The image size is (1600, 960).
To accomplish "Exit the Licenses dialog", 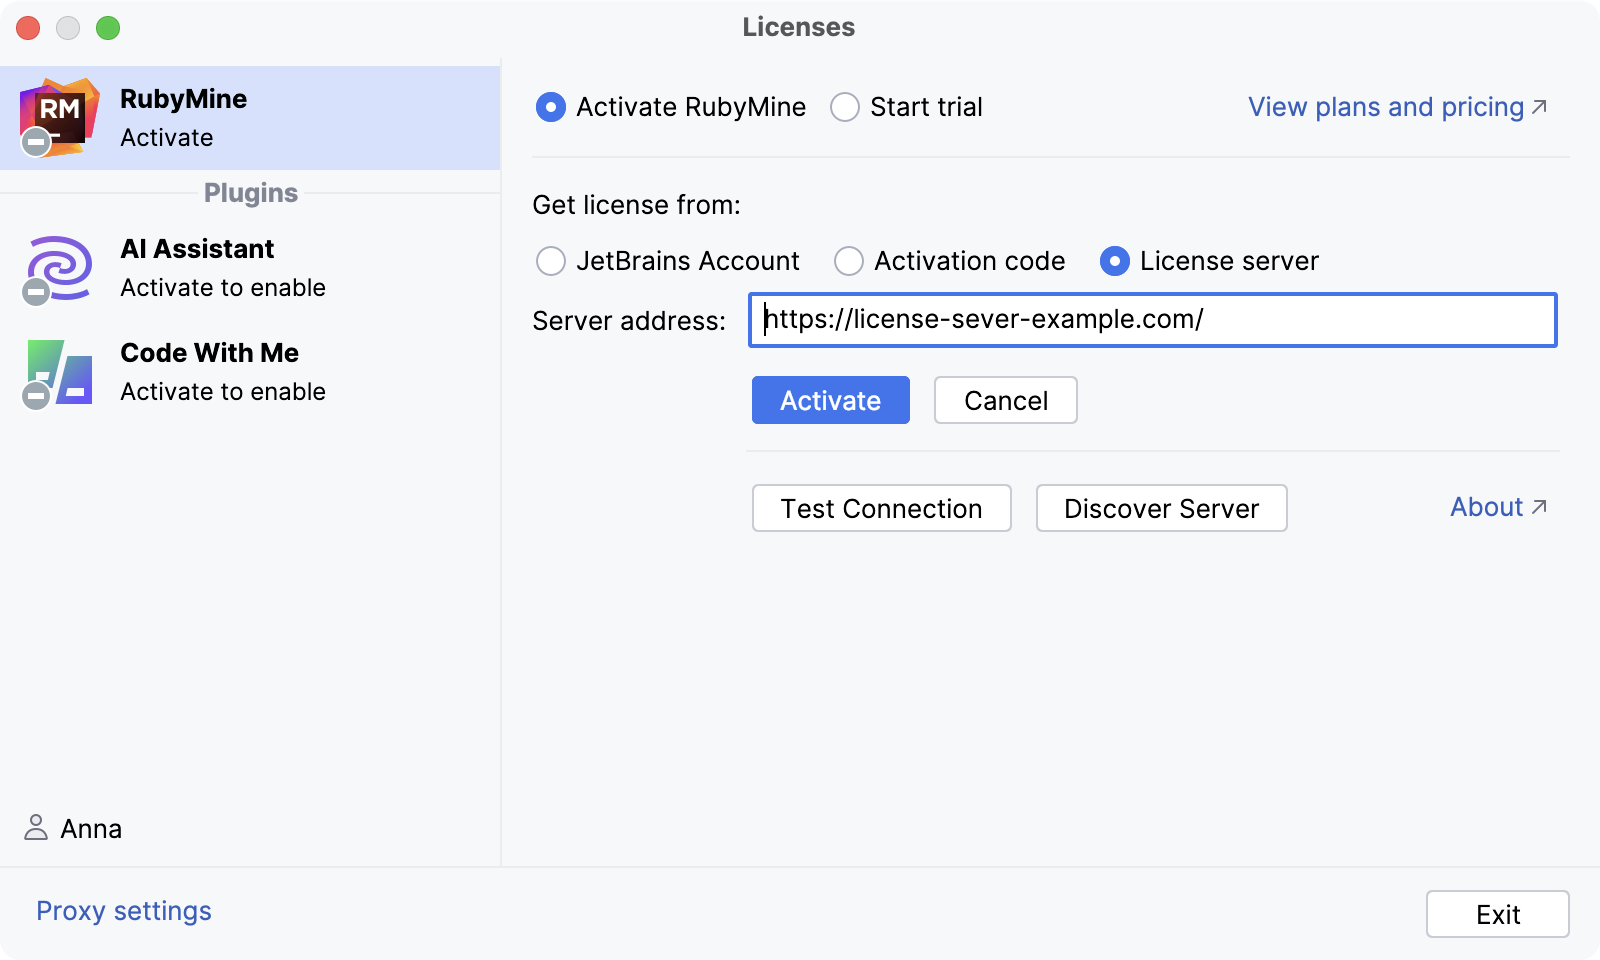I will click(x=1497, y=913).
